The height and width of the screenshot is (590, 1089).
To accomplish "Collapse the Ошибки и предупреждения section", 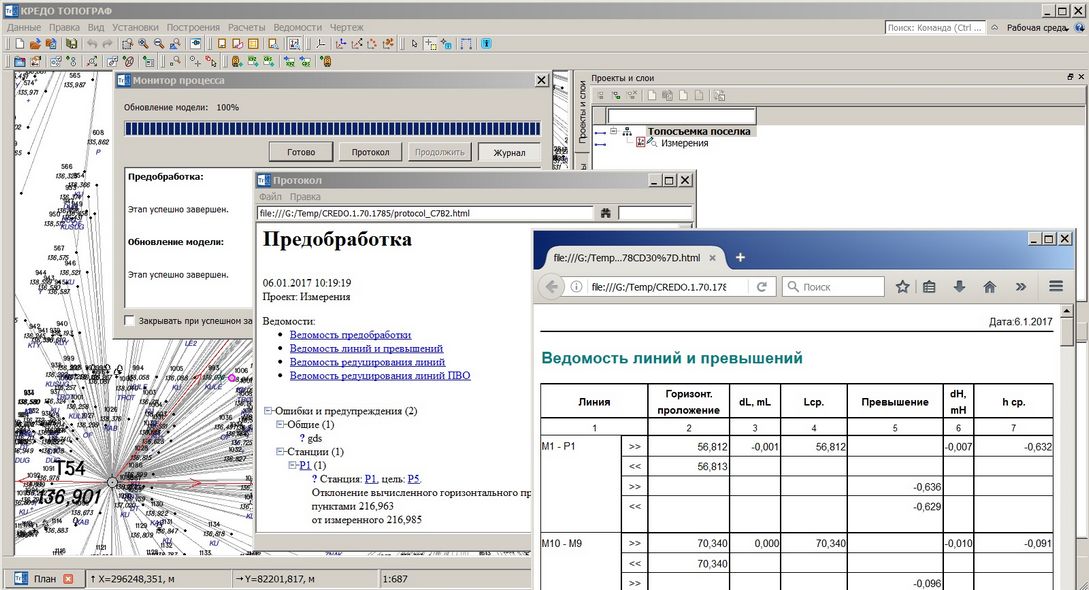I will click(267, 411).
